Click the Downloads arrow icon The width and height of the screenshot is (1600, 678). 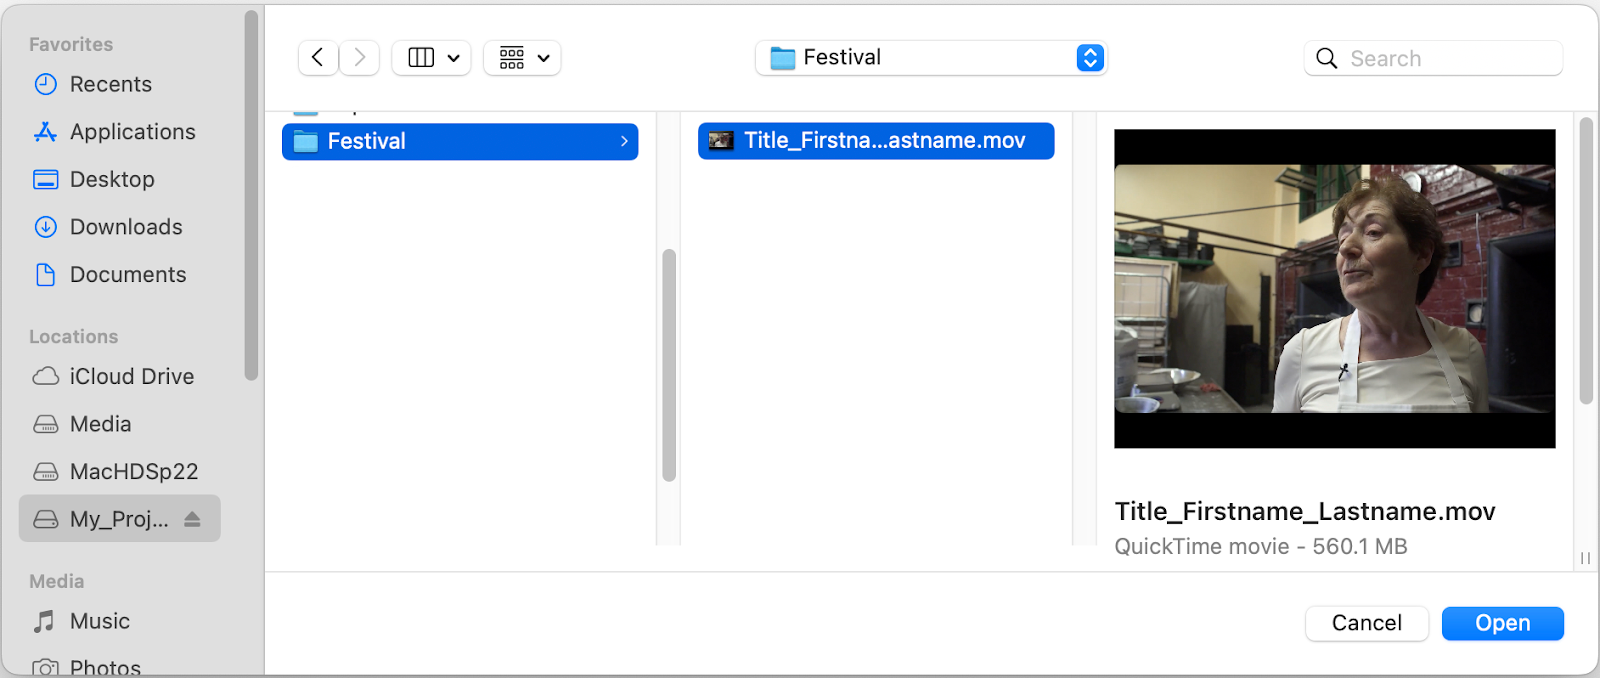coord(45,227)
